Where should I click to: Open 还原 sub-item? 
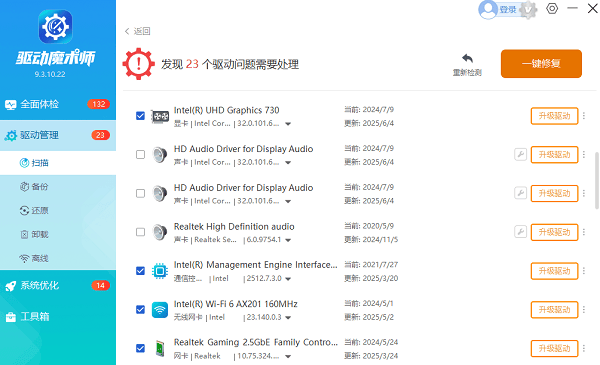[x=58, y=210]
